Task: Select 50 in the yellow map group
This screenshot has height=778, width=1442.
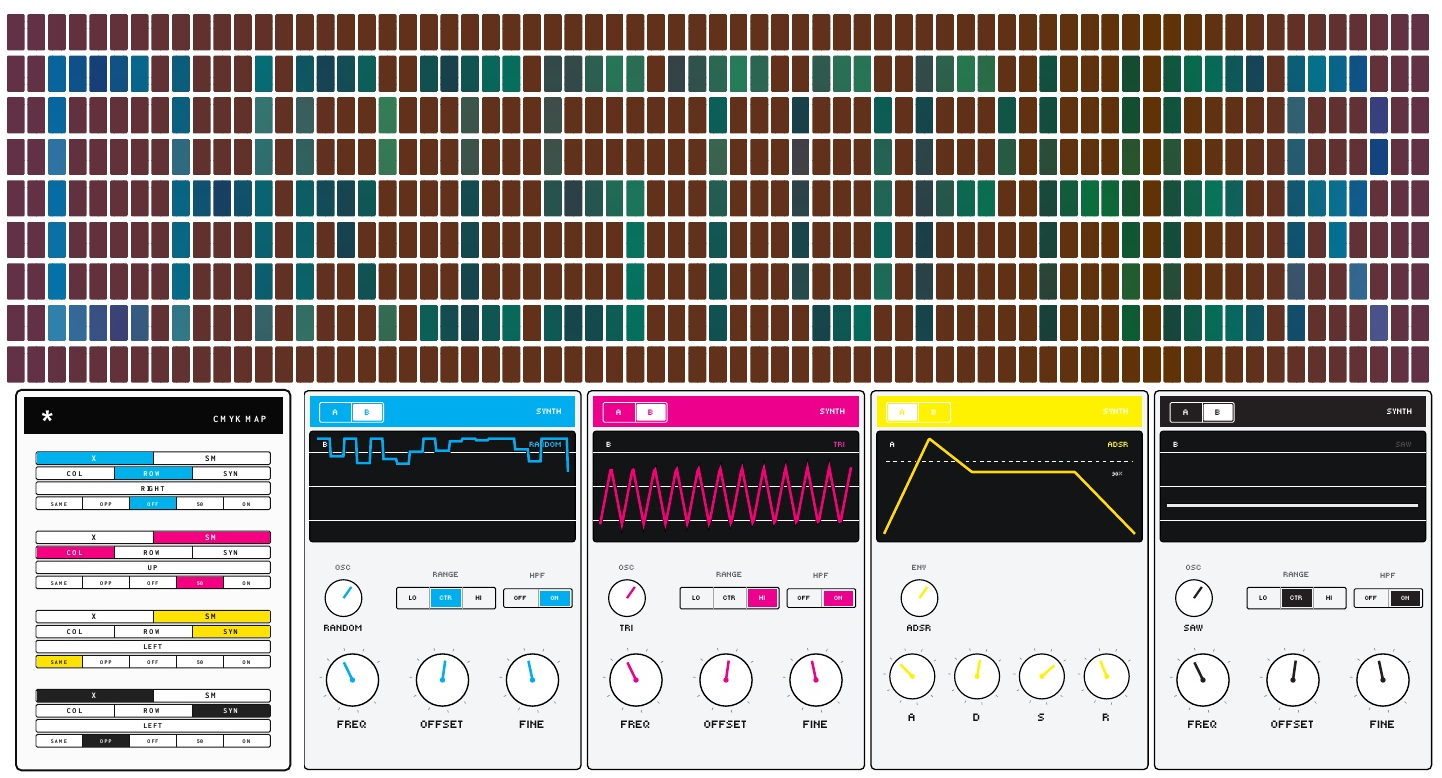Action: tap(200, 661)
